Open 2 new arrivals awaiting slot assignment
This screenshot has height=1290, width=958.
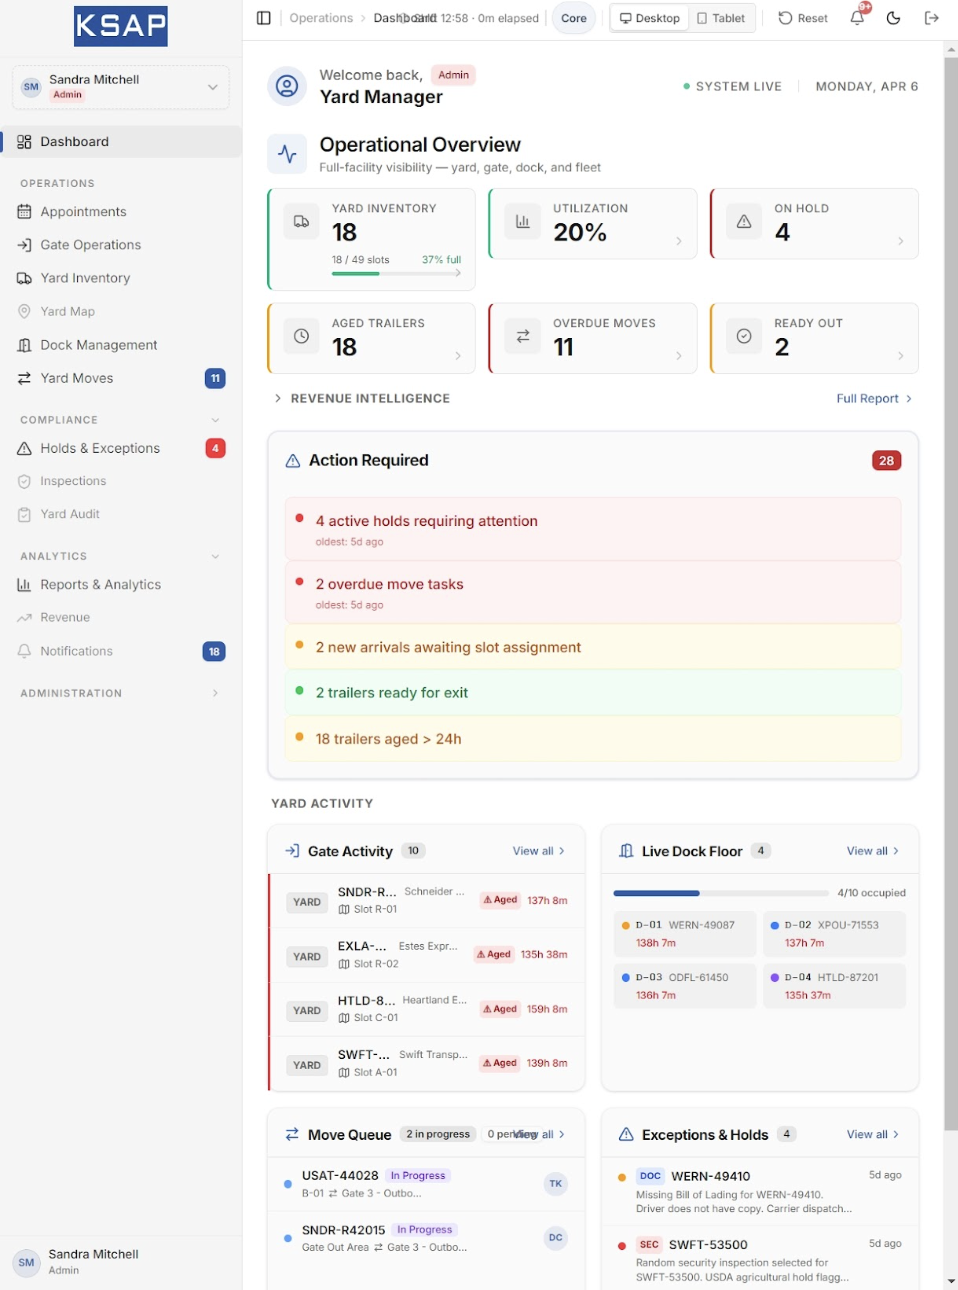tap(593, 647)
